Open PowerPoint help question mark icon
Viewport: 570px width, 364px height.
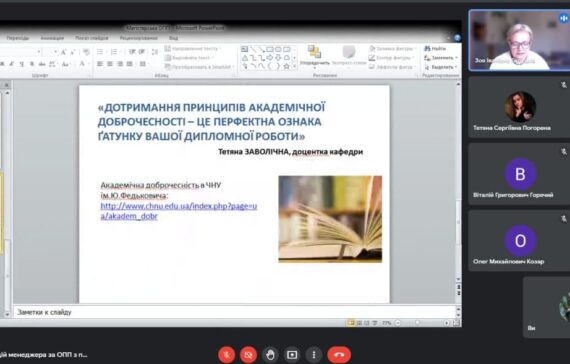(457, 38)
